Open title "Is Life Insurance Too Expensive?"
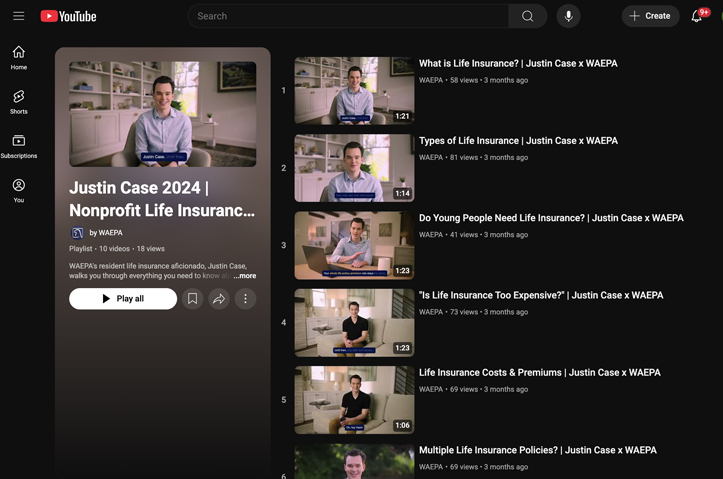723x479 pixels. [541, 296]
